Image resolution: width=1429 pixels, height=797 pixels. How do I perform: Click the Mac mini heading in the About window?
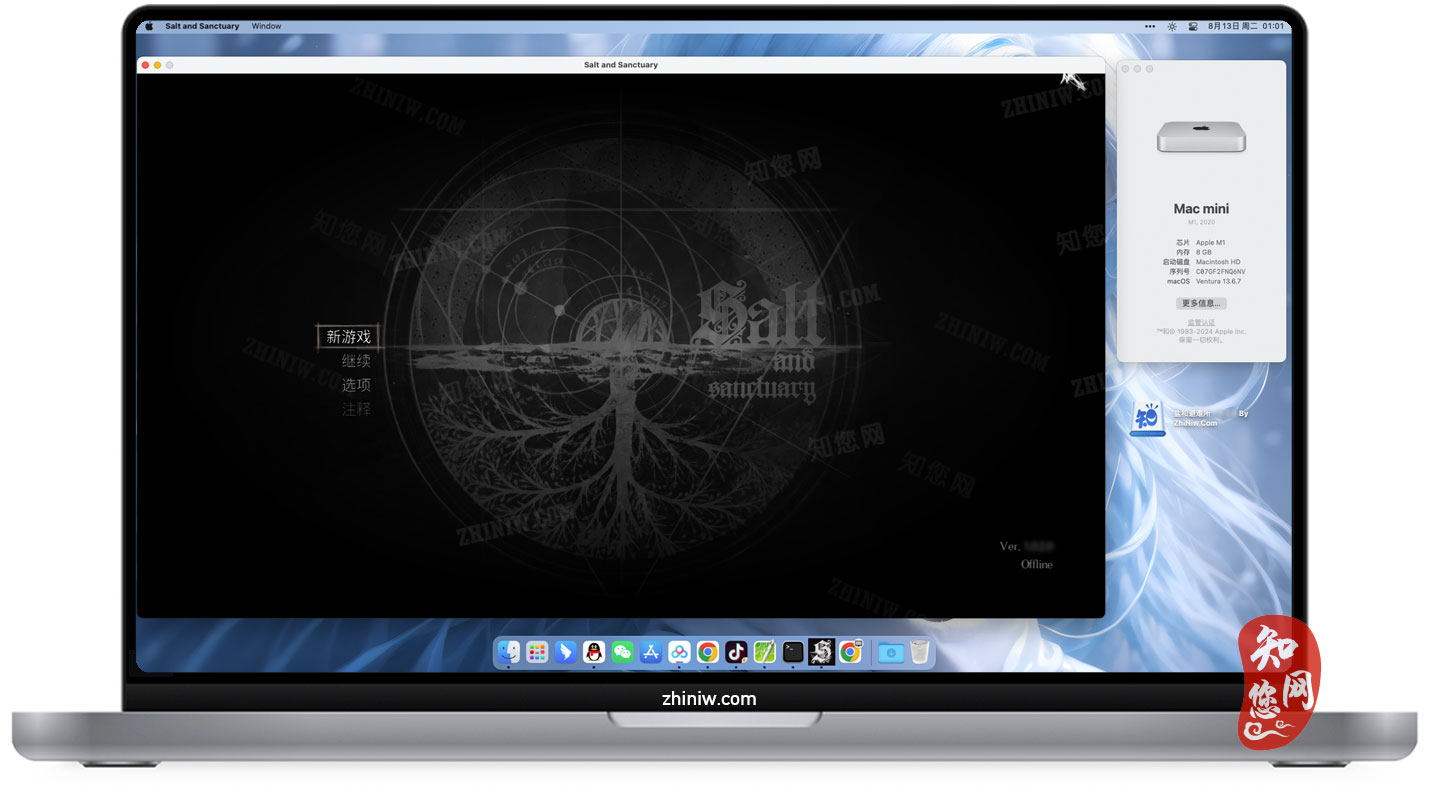(x=1201, y=209)
